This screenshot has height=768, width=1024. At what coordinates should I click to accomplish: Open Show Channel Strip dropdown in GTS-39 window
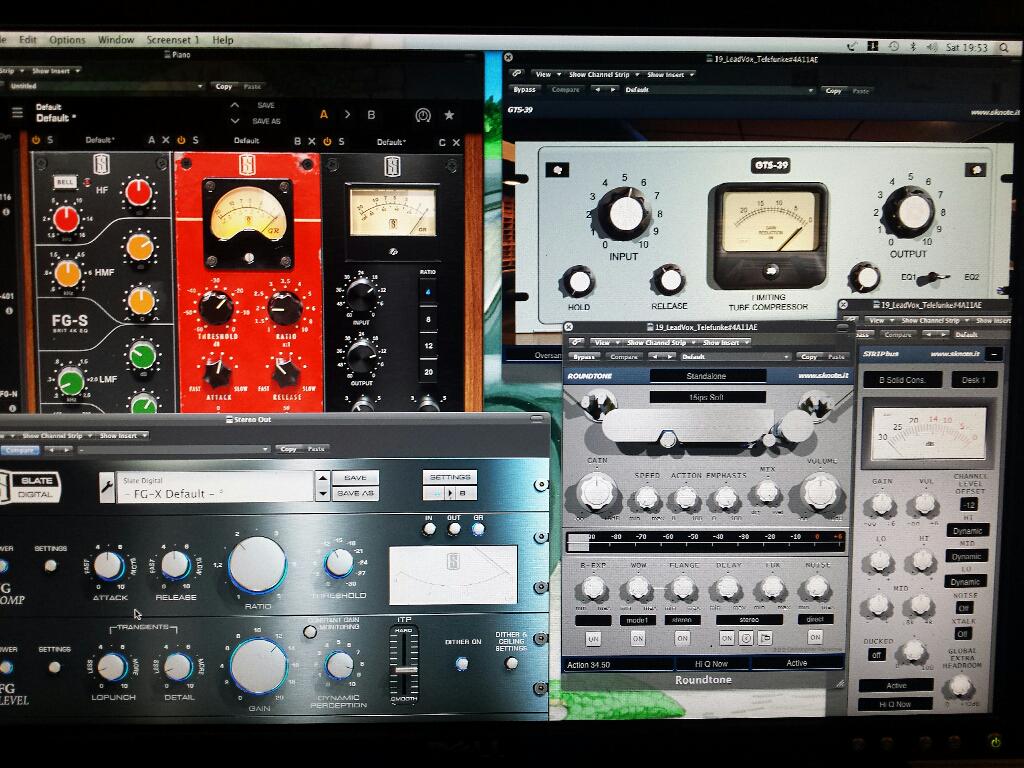coord(603,74)
